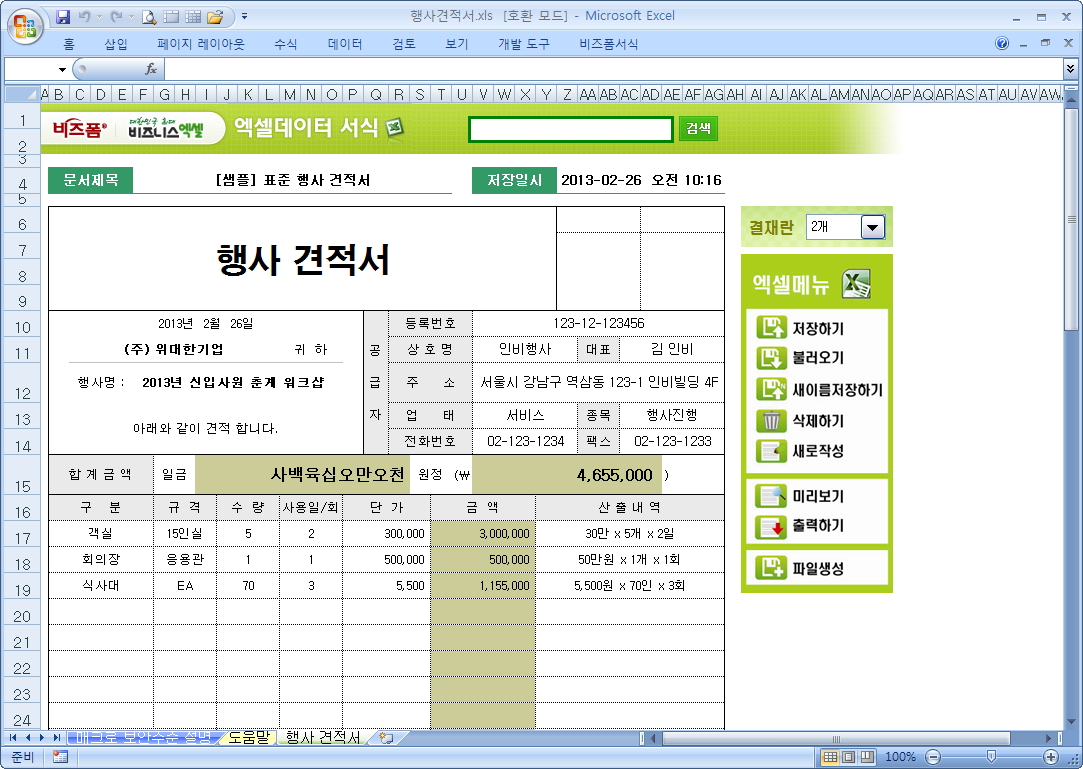Viewport: 1083px width, 769px height.
Task: Go to first sheet with navigation arrow
Action: pyautogui.click(x=12, y=738)
